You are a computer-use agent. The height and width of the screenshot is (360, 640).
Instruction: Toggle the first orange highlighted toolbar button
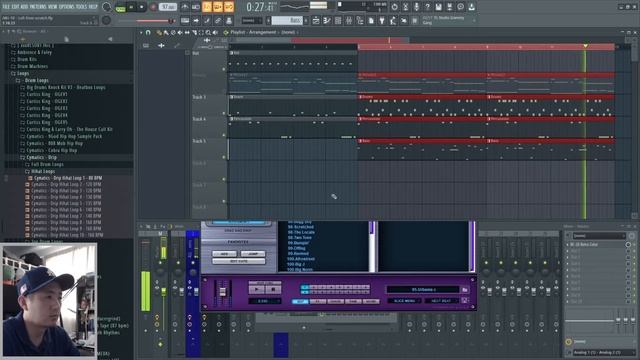pos(207,7)
